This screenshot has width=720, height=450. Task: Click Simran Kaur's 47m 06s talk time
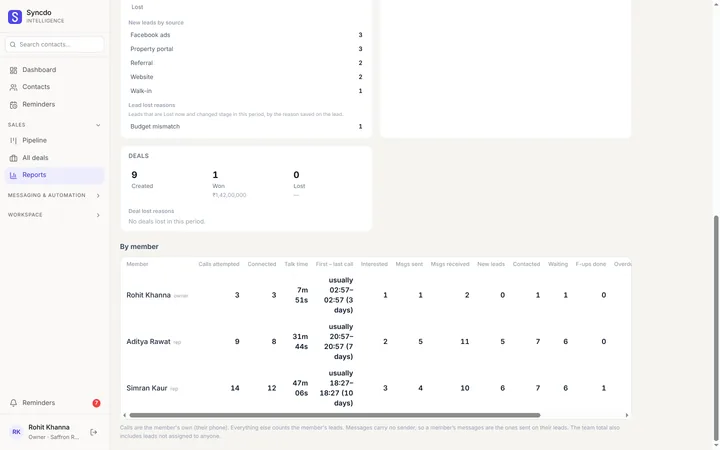click(301, 388)
